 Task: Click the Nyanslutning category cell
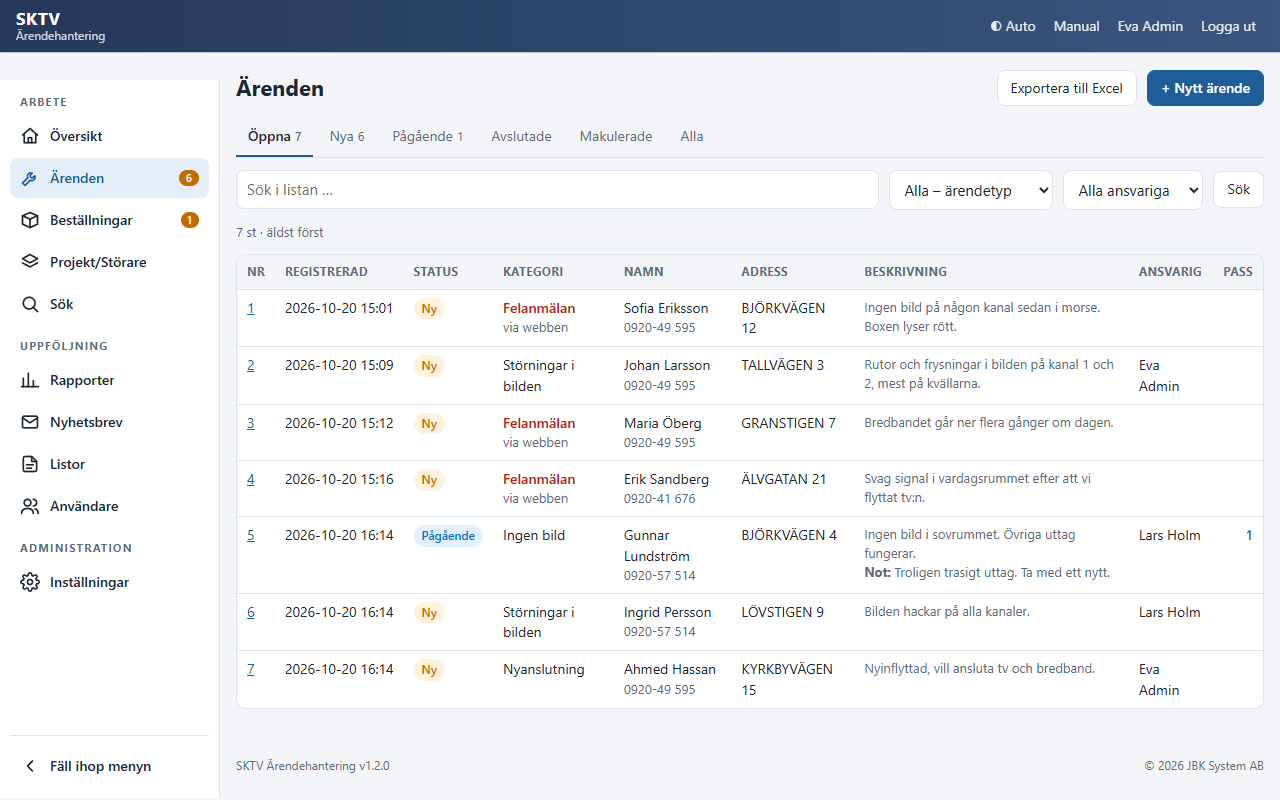(544, 669)
